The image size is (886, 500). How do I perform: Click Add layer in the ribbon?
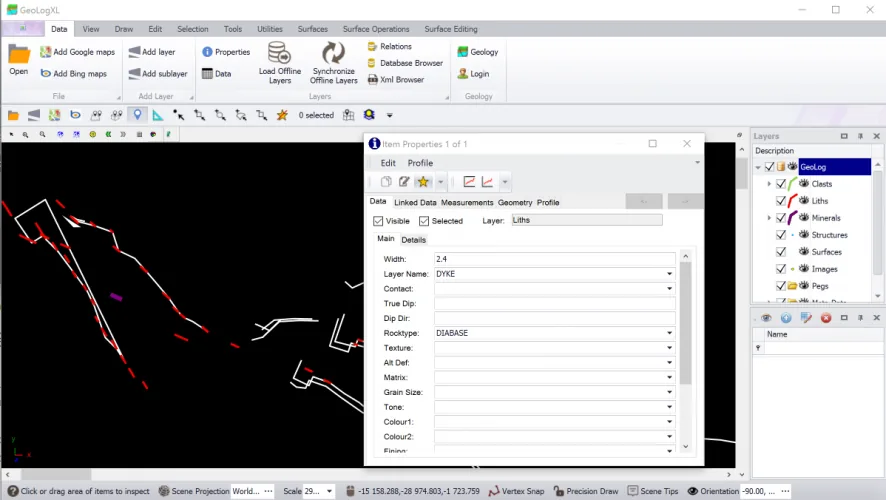point(152,52)
